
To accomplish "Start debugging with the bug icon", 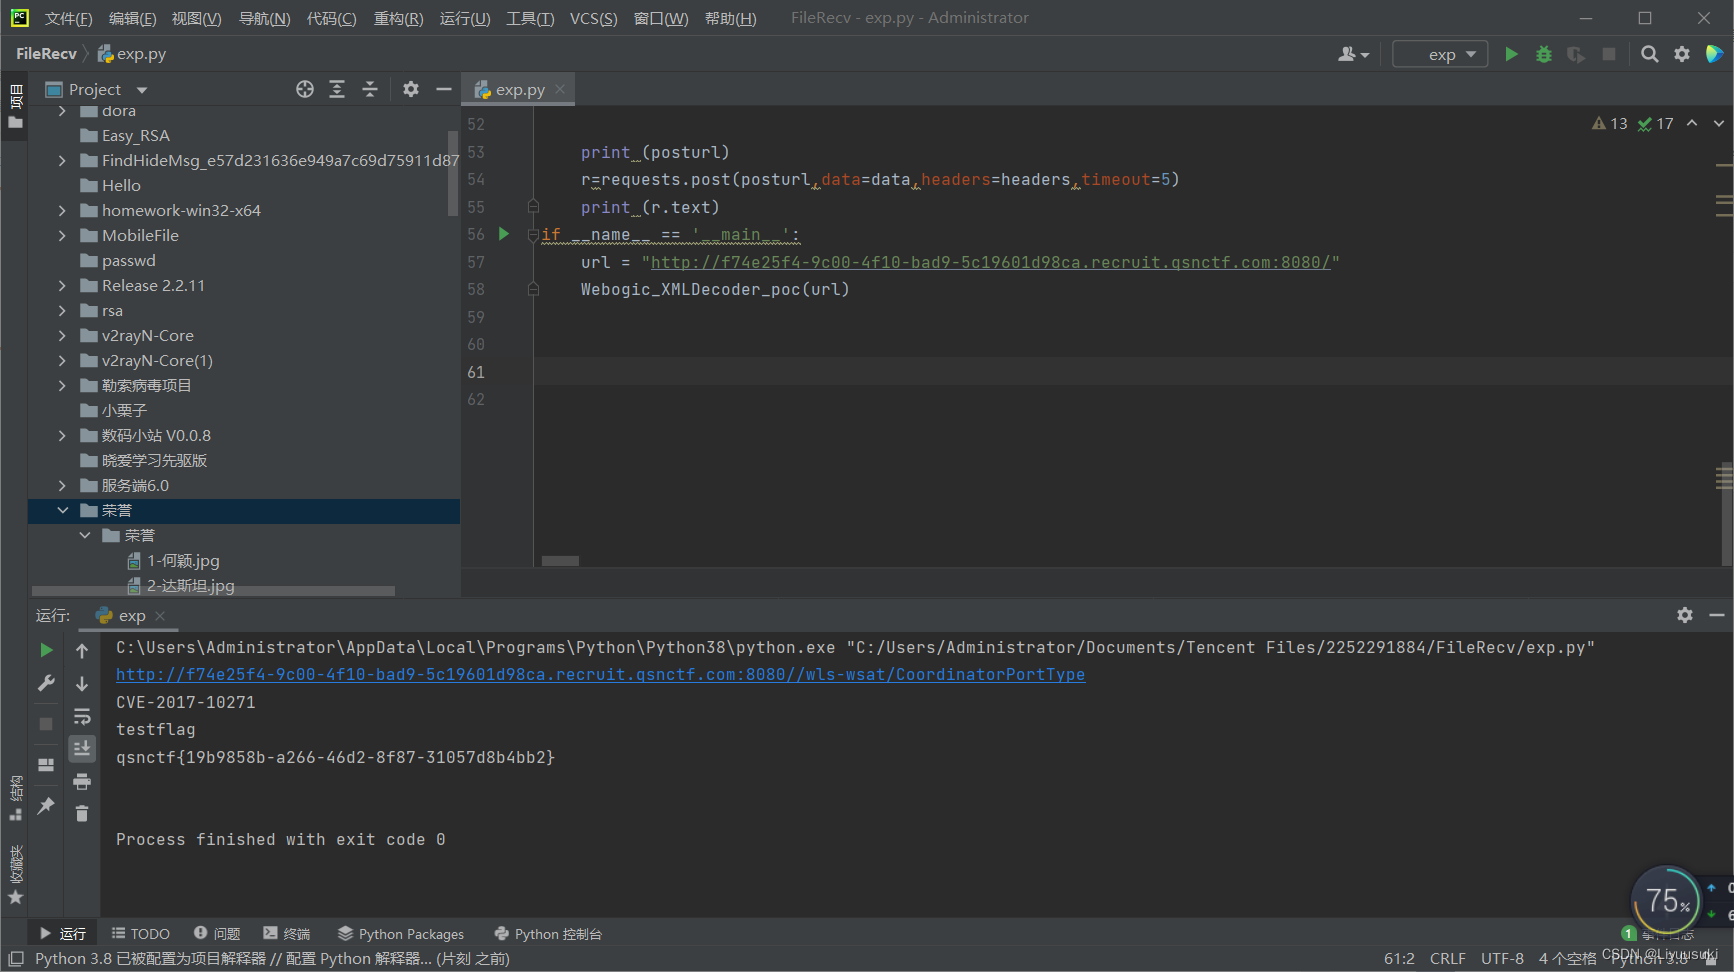I will pos(1544,54).
